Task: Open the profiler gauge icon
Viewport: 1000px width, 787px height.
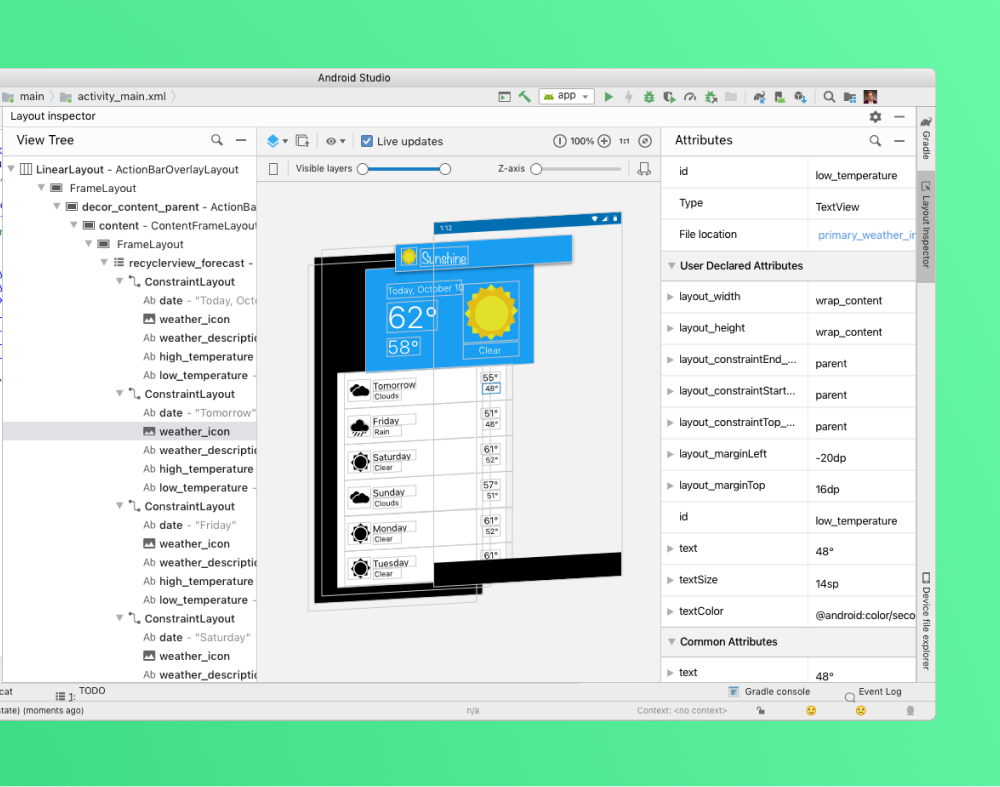Action: click(x=690, y=97)
